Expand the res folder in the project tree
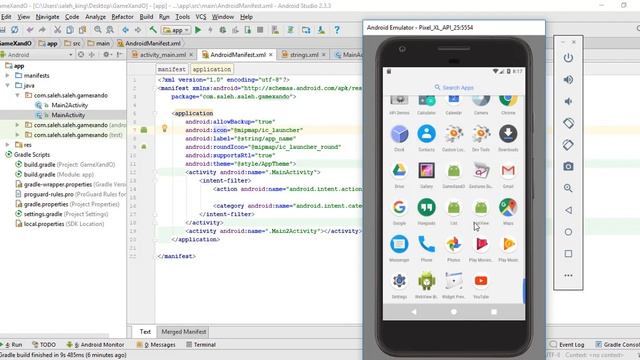640x360 pixels. click(7, 144)
